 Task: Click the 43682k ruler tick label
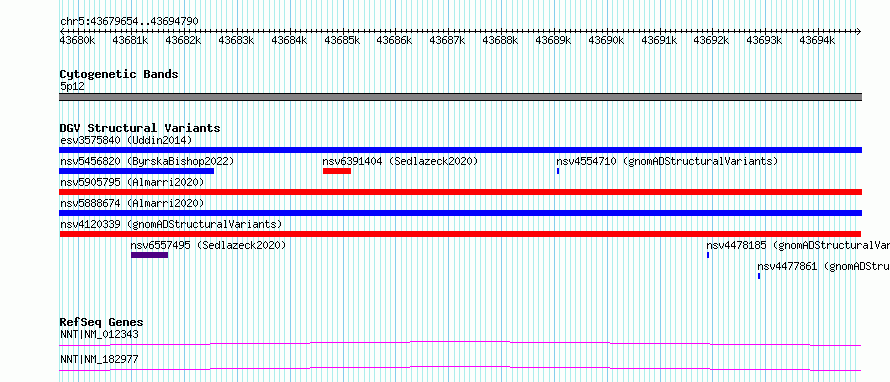click(183, 40)
